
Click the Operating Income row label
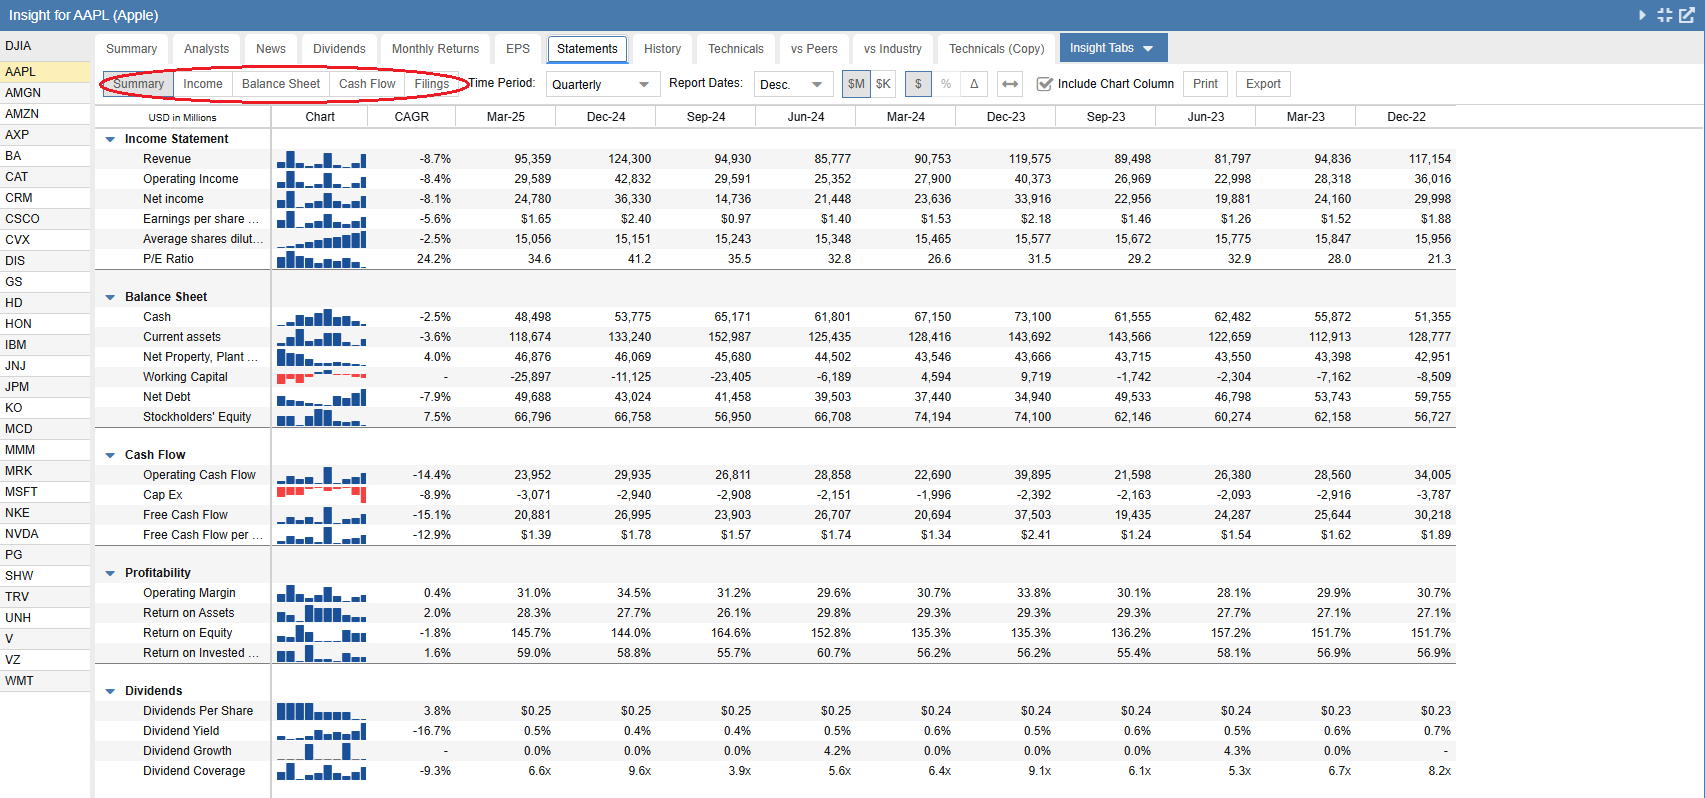(x=191, y=179)
